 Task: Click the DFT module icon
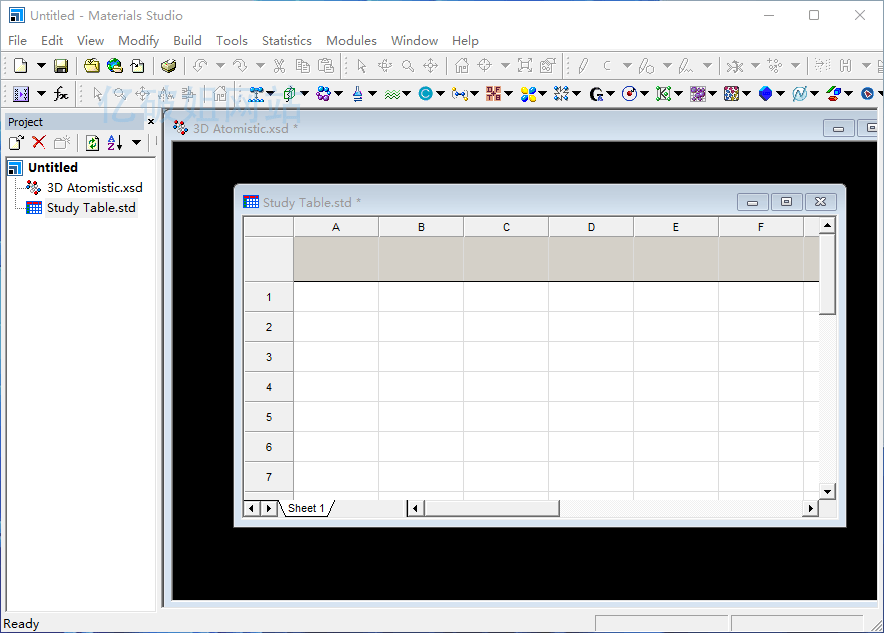[427, 94]
